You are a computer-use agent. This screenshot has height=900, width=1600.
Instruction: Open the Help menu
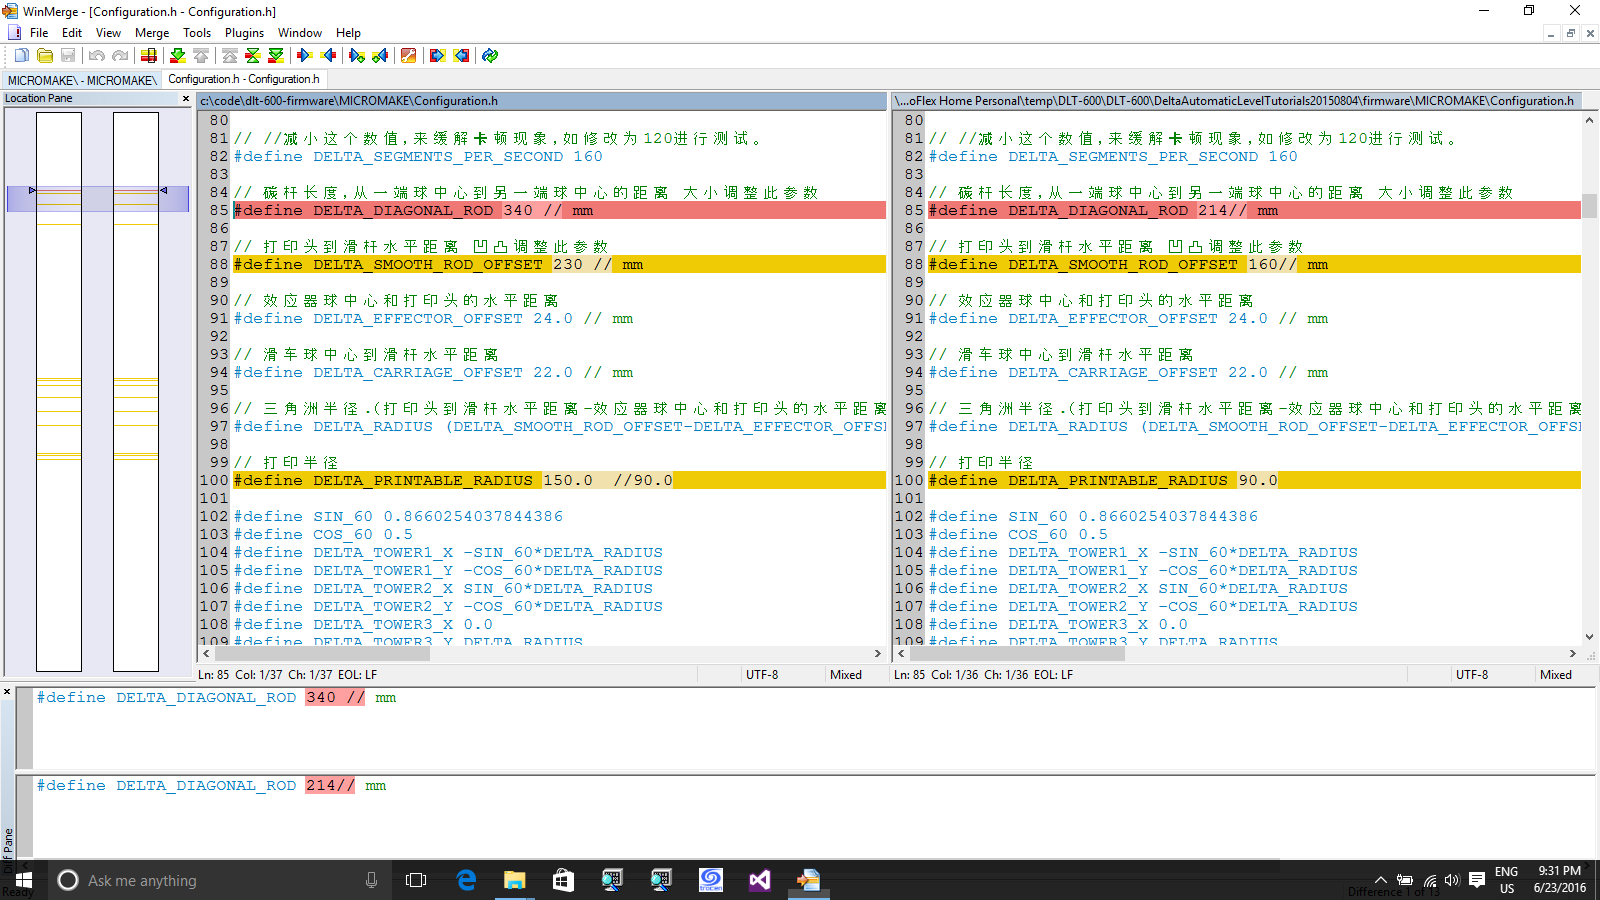click(348, 33)
